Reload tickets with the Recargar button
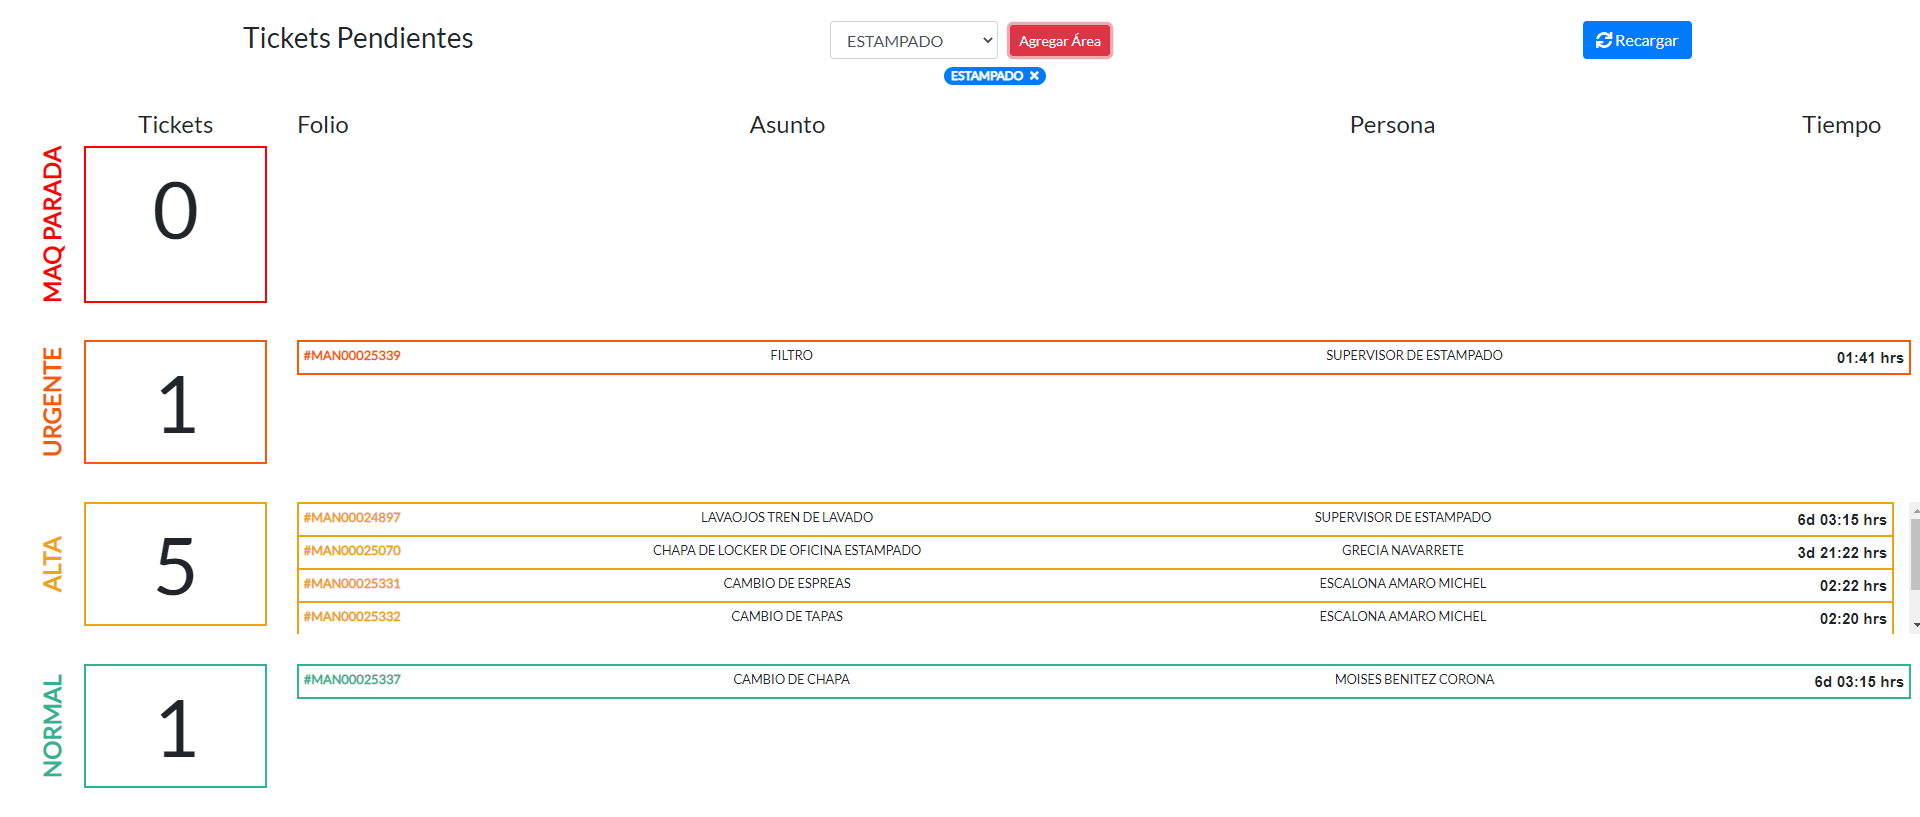This screenshot has height=817, width=1920. coord(1637,40)
